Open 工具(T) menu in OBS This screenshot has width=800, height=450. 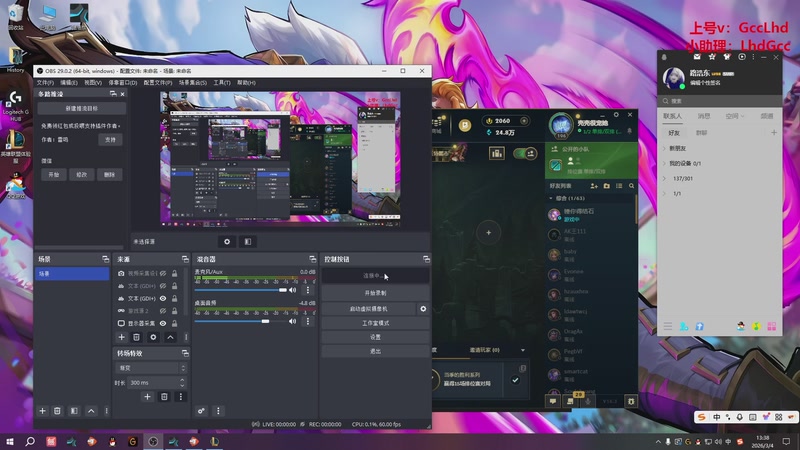pyautogui.click(x=222, y=83)
